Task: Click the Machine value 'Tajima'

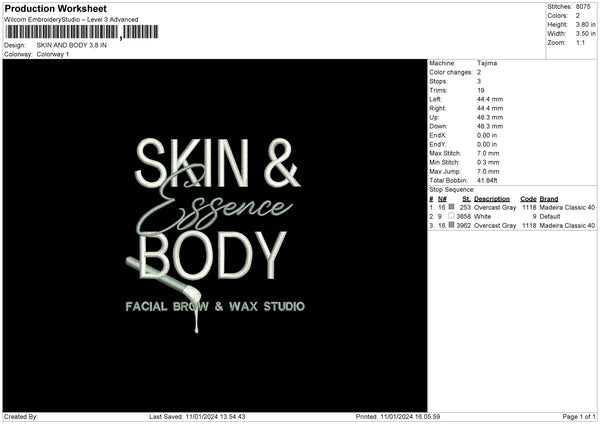Action: coord(487,63)
